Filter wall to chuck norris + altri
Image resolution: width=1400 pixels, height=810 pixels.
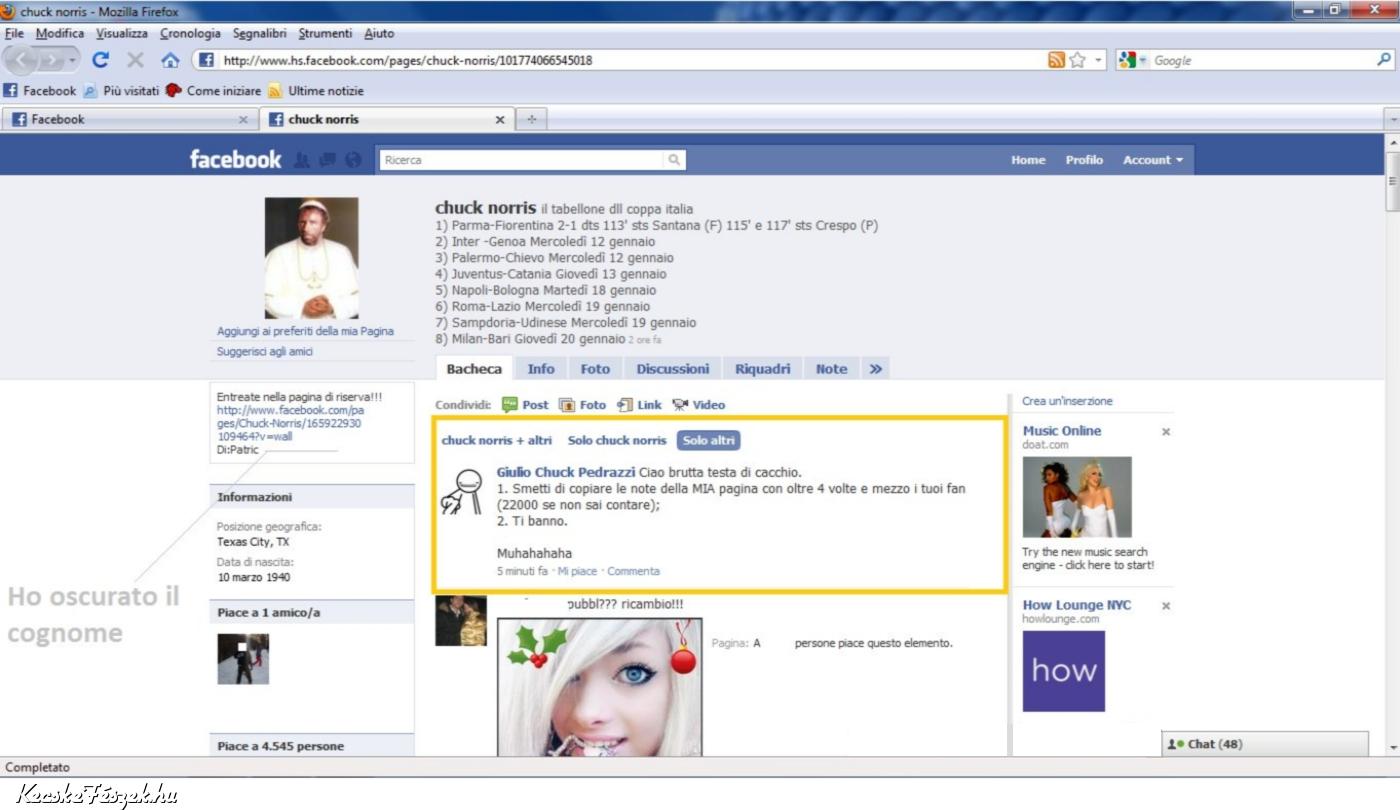[x=497, y=440]
